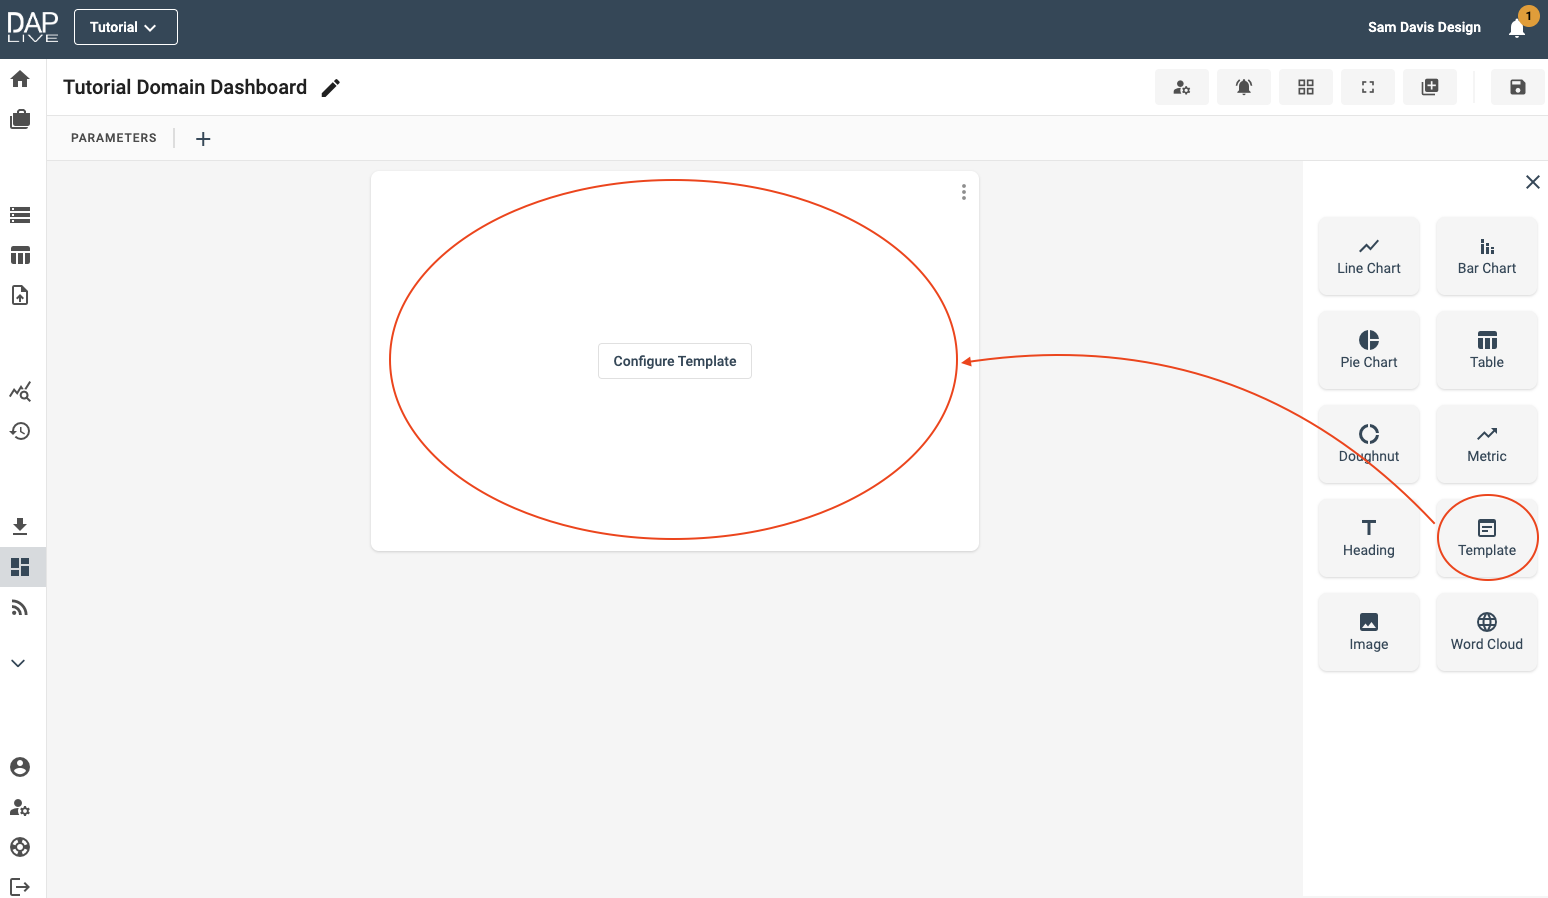Image resolution: width=1548 pixels, height=898 pixels.
Task: Select the Template widget tile
Action: coord(1486,538)
